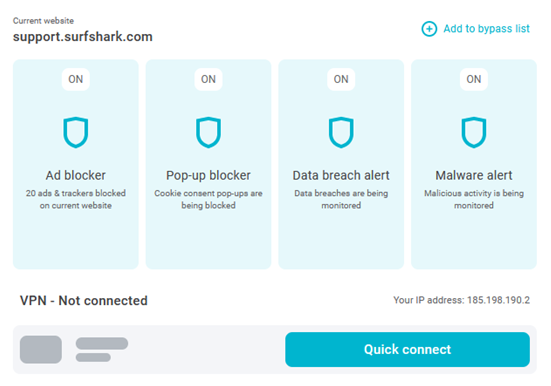Click the VPN - Not connected status
551x386 pixels.
point(84,301)
